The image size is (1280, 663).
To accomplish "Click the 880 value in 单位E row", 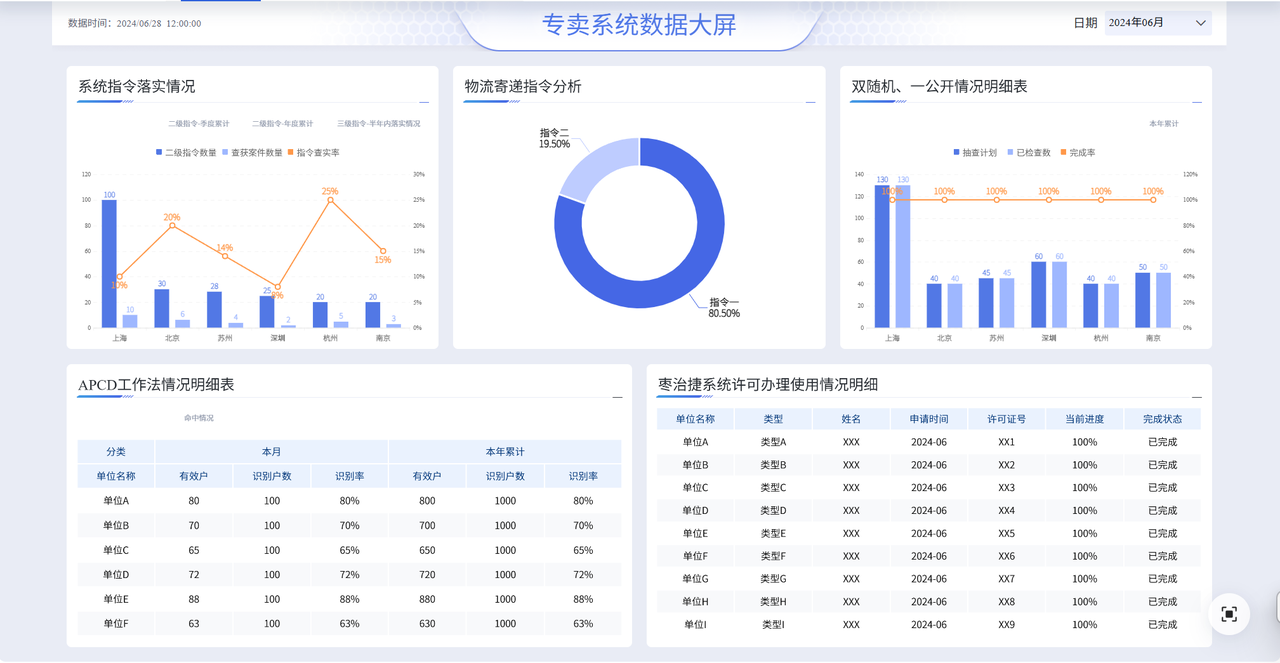I will [x=427, y=599].
